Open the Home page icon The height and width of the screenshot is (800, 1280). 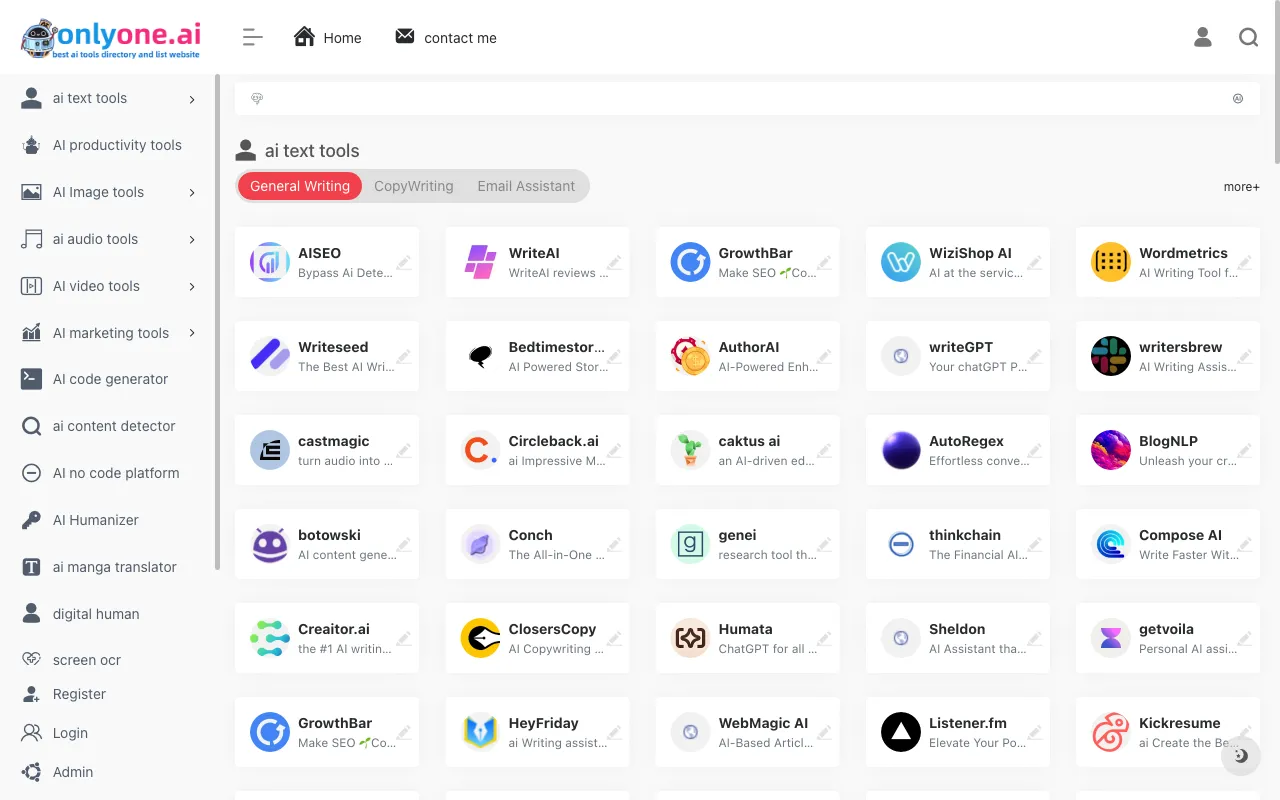304,37
